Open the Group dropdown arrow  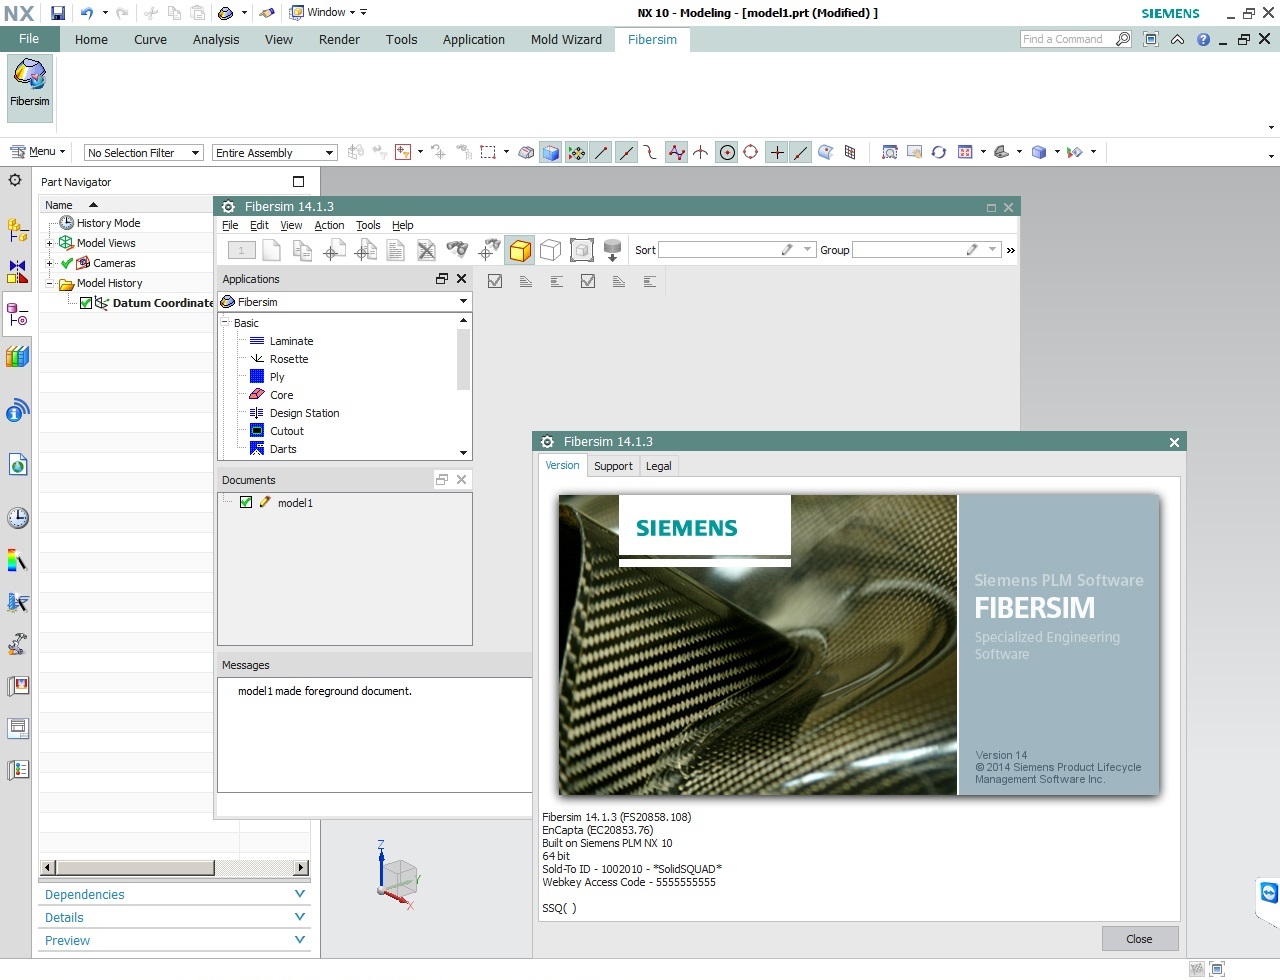tap(992, 250)
